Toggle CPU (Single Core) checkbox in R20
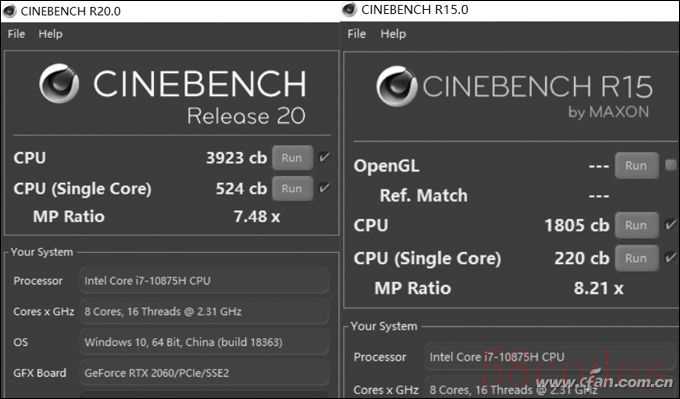This screenshot has height=399, width=680. click(x=324, y=188)
